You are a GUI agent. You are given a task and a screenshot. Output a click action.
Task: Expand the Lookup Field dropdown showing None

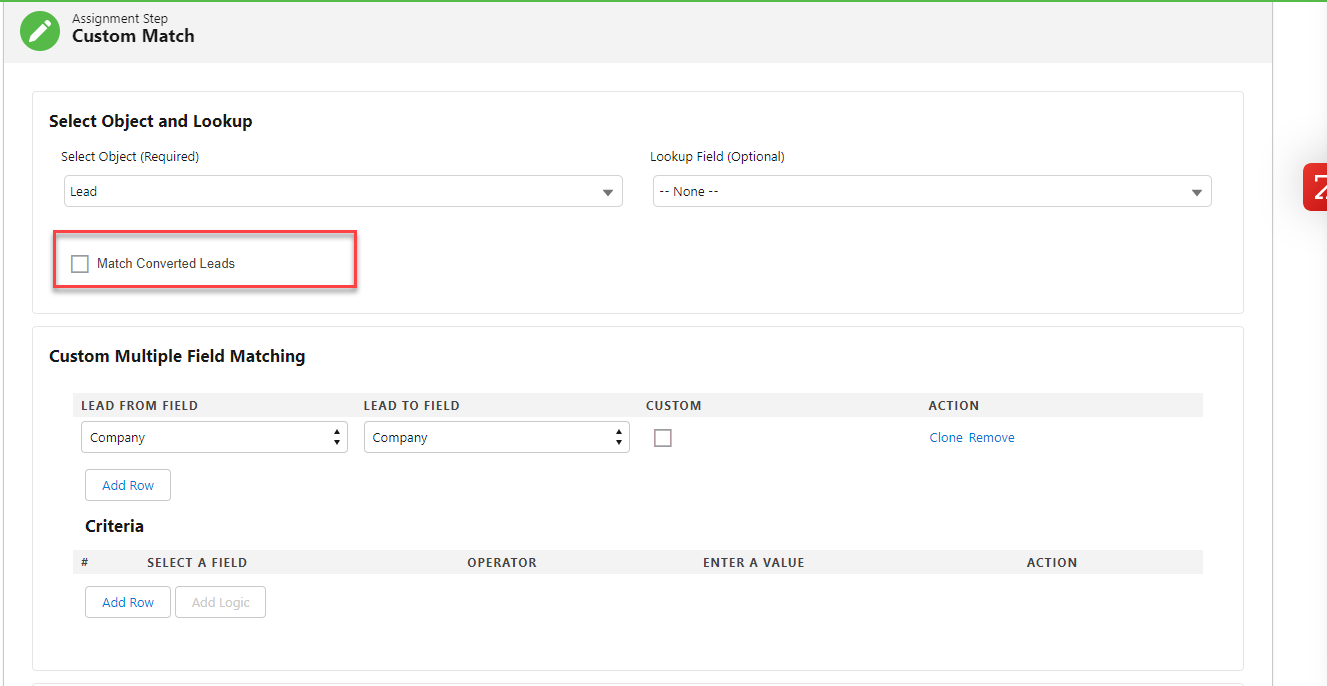click(931, 192)
